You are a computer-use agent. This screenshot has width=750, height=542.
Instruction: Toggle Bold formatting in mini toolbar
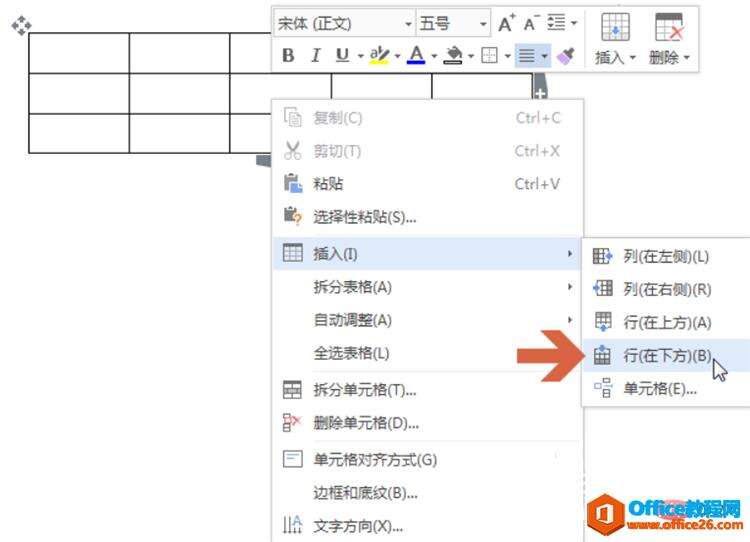288,55
